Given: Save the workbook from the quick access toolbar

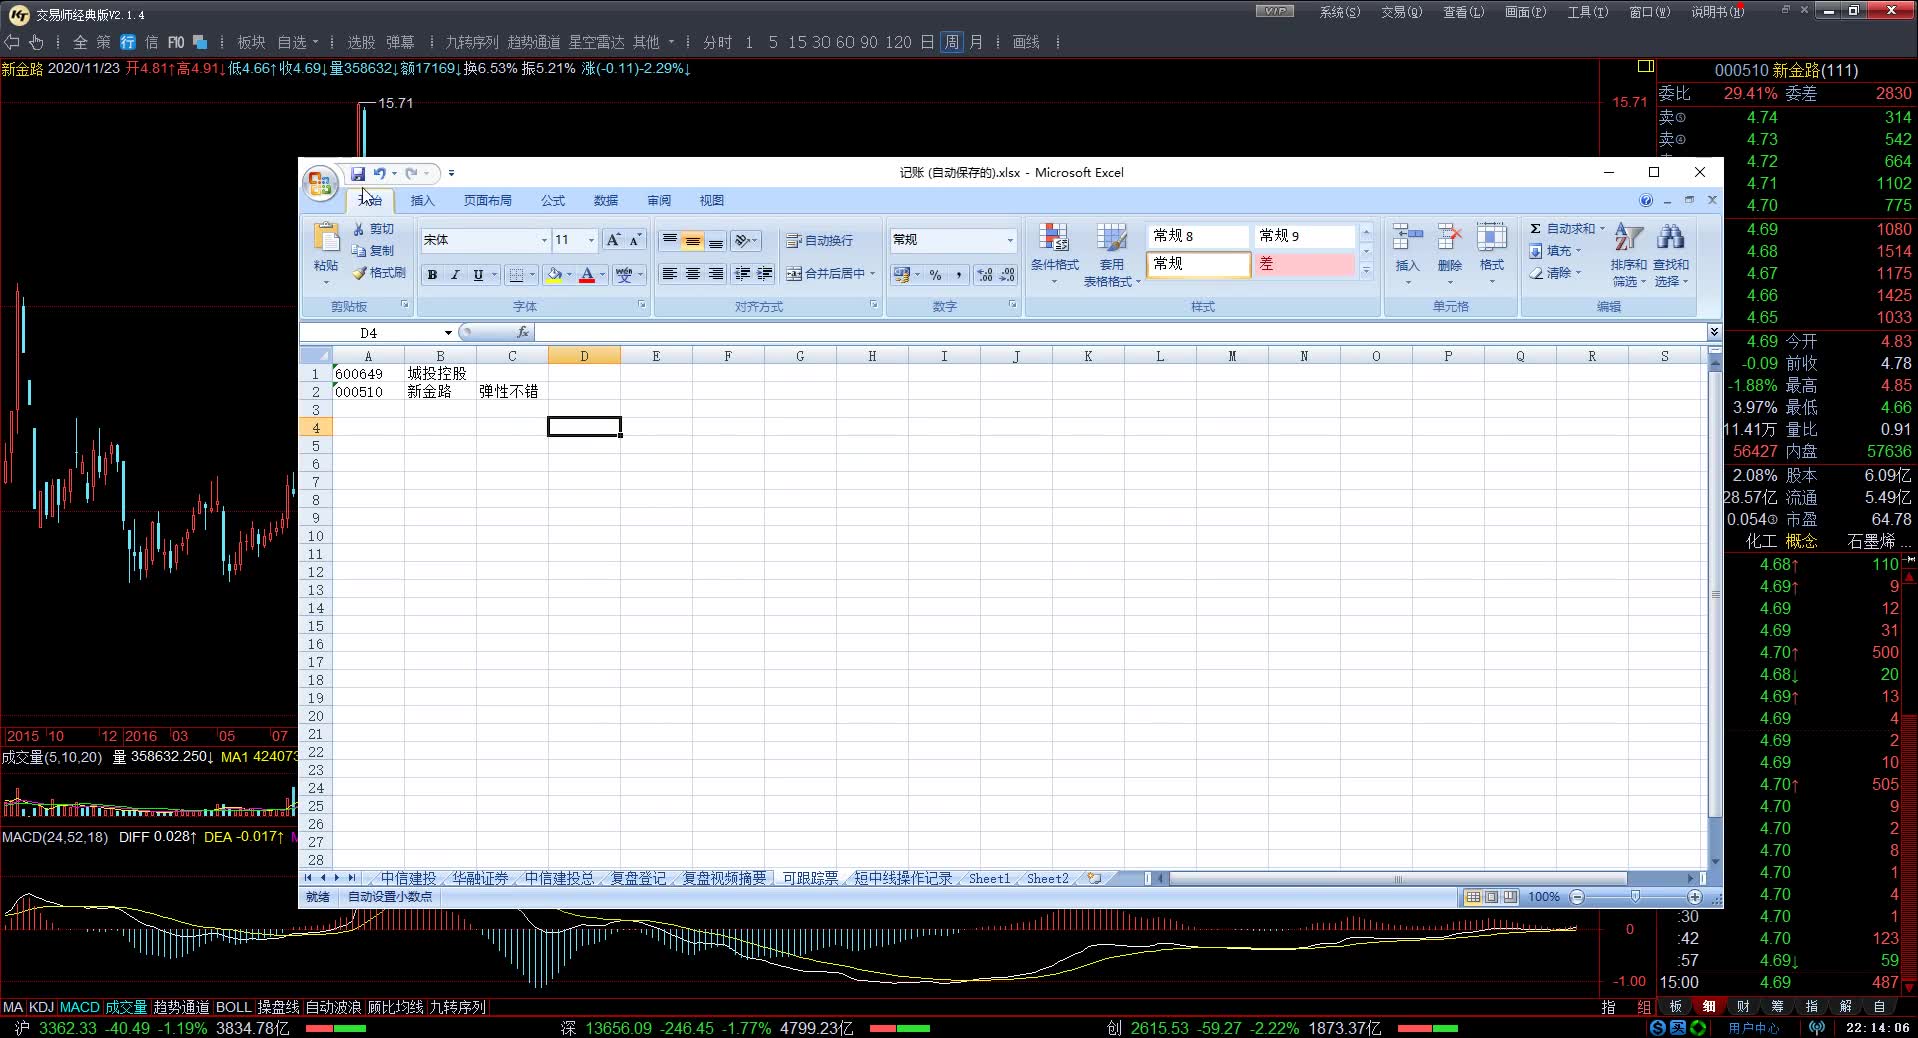Looking at the screenshot, I should [357, 173].
